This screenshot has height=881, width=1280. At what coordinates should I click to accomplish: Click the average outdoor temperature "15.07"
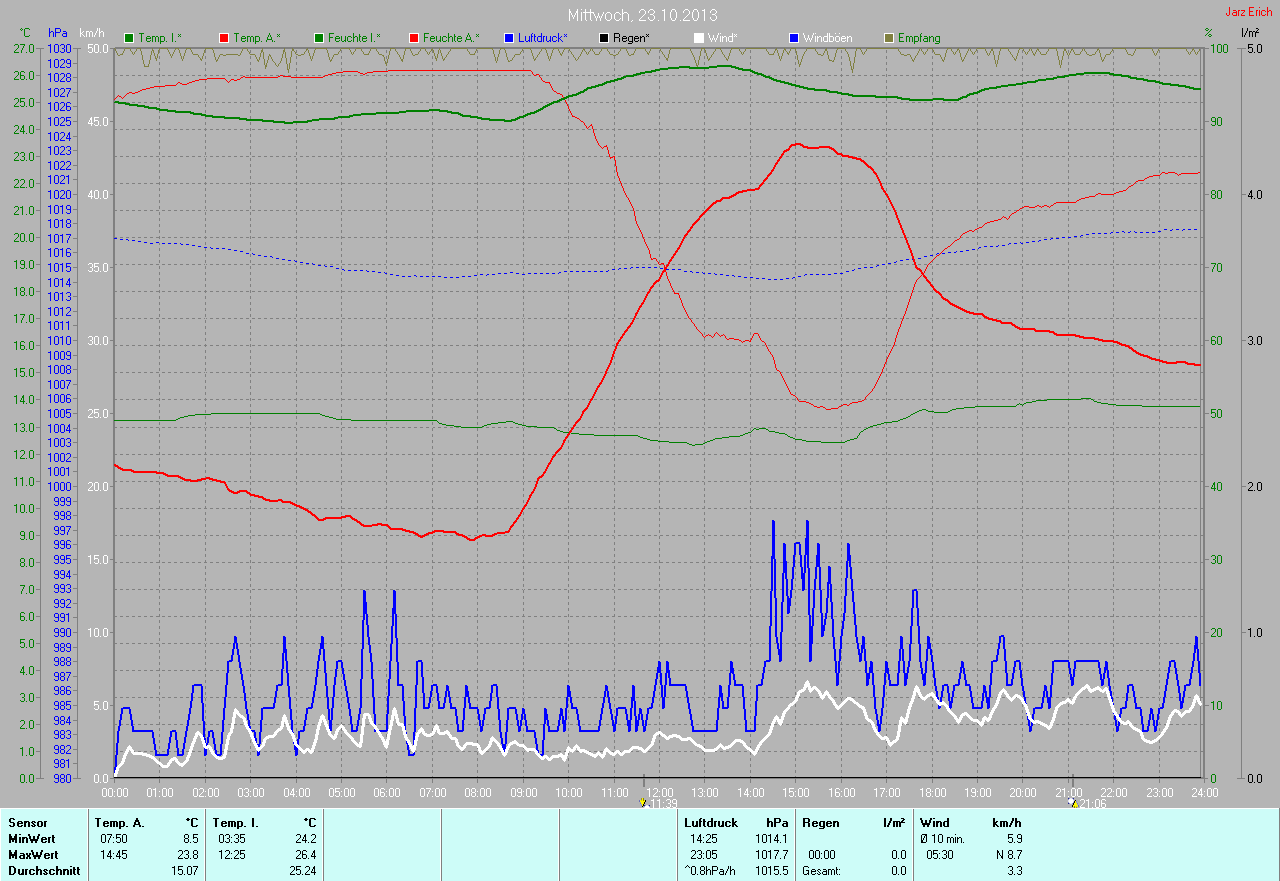[185, 871]
